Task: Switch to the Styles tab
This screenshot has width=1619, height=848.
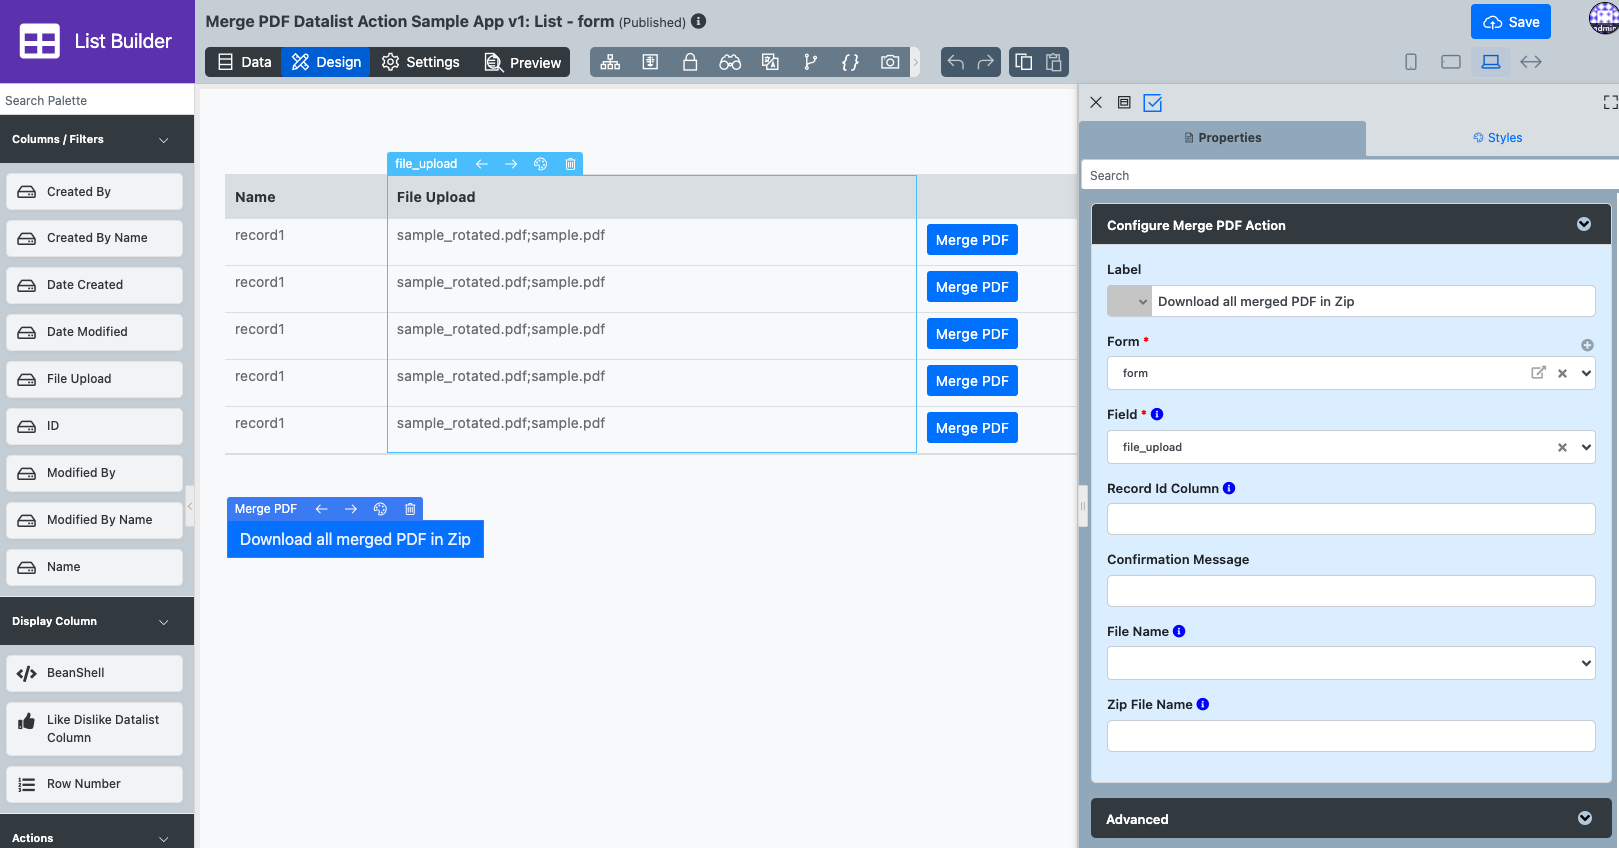Action: pyautogui.click(x=1497, y=138)
